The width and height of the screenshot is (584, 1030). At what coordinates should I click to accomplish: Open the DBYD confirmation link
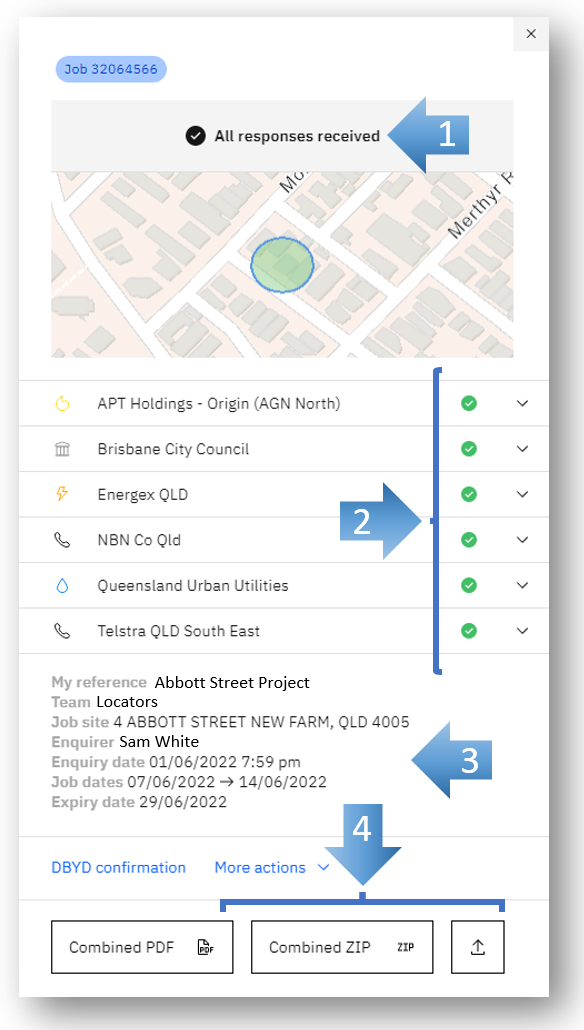click(x=118, y=867)
